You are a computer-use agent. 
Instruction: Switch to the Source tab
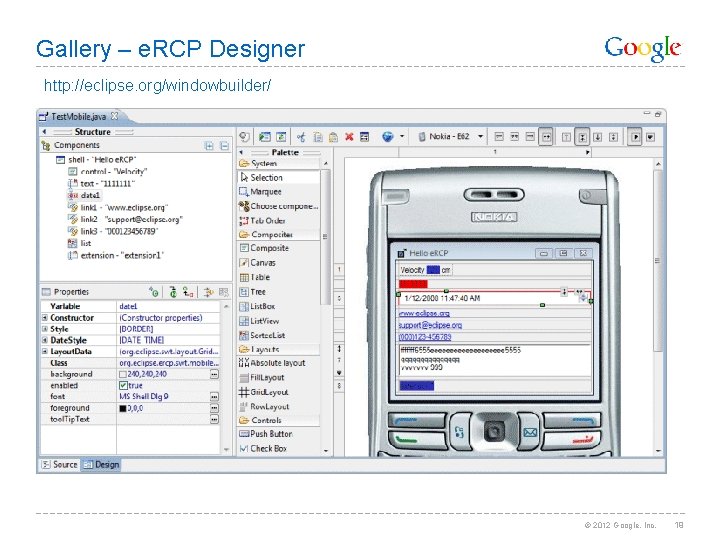60,465
